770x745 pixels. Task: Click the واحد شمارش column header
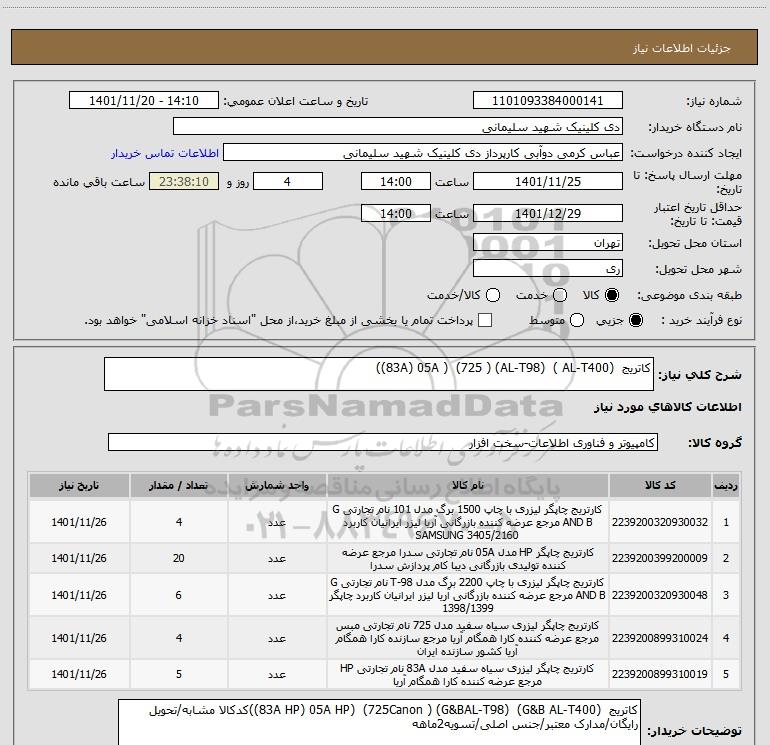(x=277, y=486)
